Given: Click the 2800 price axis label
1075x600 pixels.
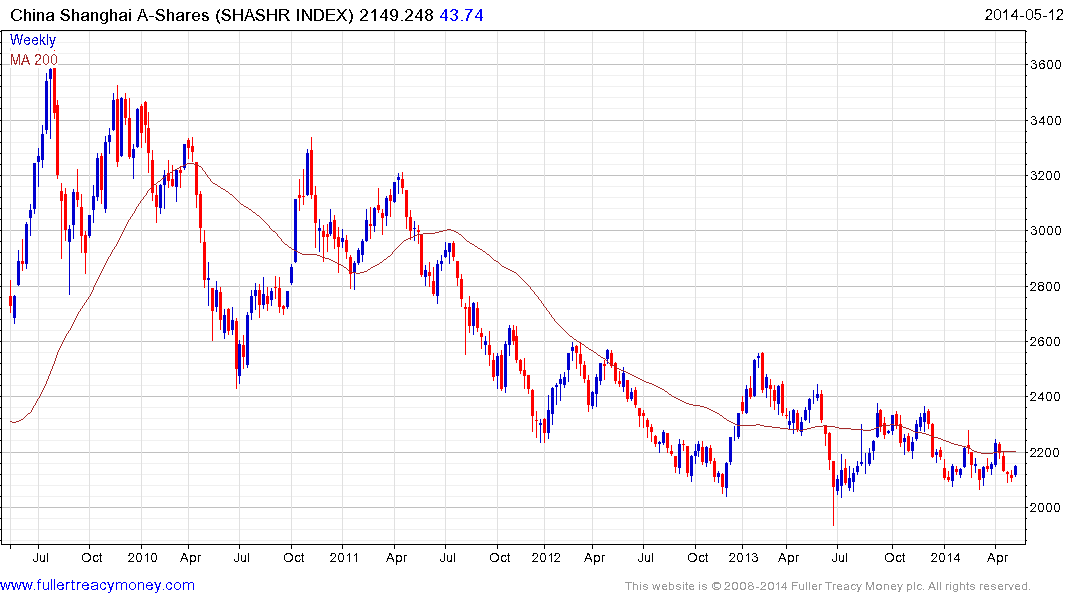Looking at the screenshot, I should pyautogui.click(x=1046, y=287).
